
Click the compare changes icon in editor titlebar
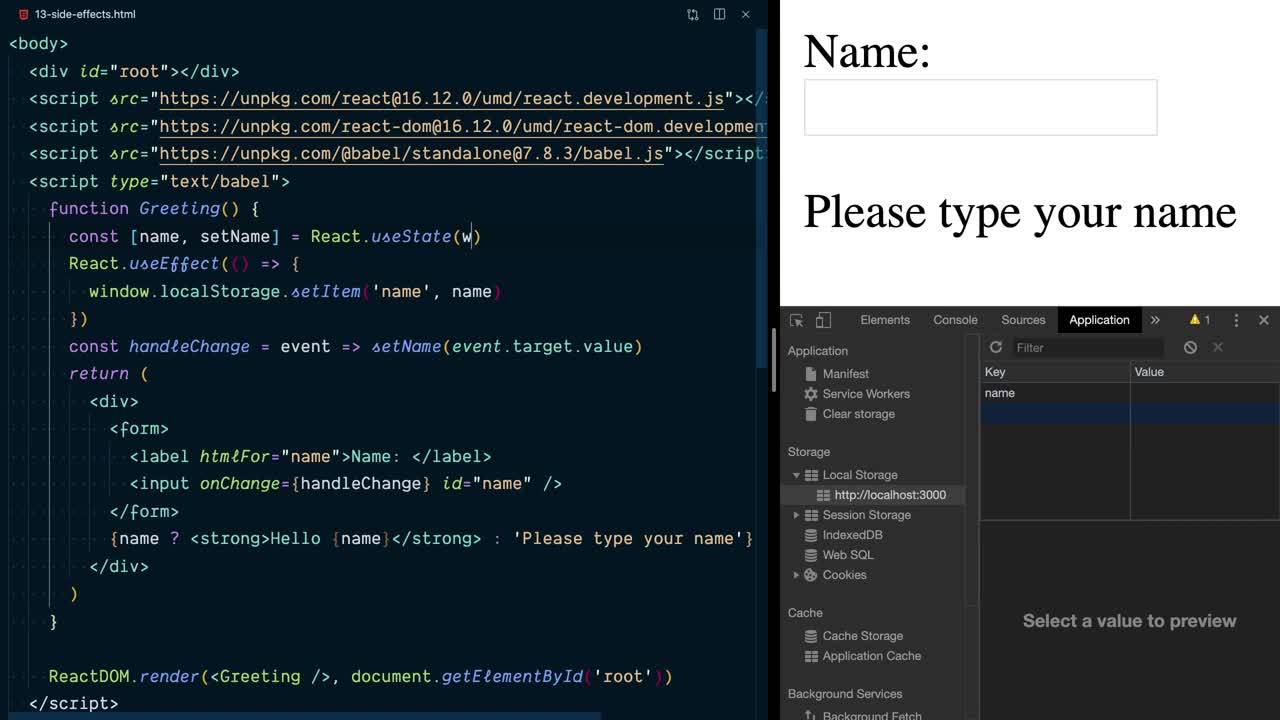pyautogui.click(x=691, y=14)
